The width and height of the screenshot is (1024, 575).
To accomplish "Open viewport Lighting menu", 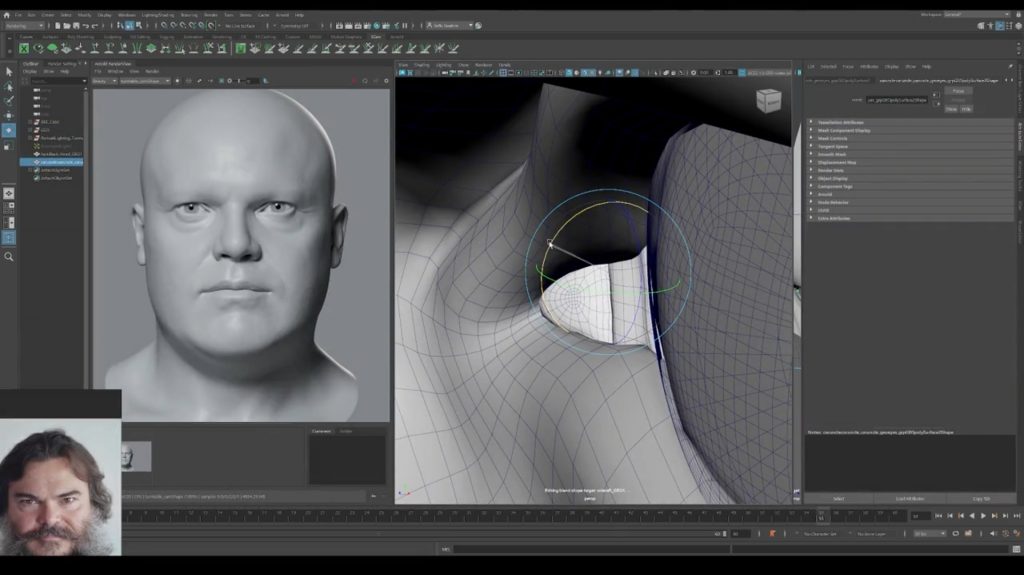I will pos(443,65).
